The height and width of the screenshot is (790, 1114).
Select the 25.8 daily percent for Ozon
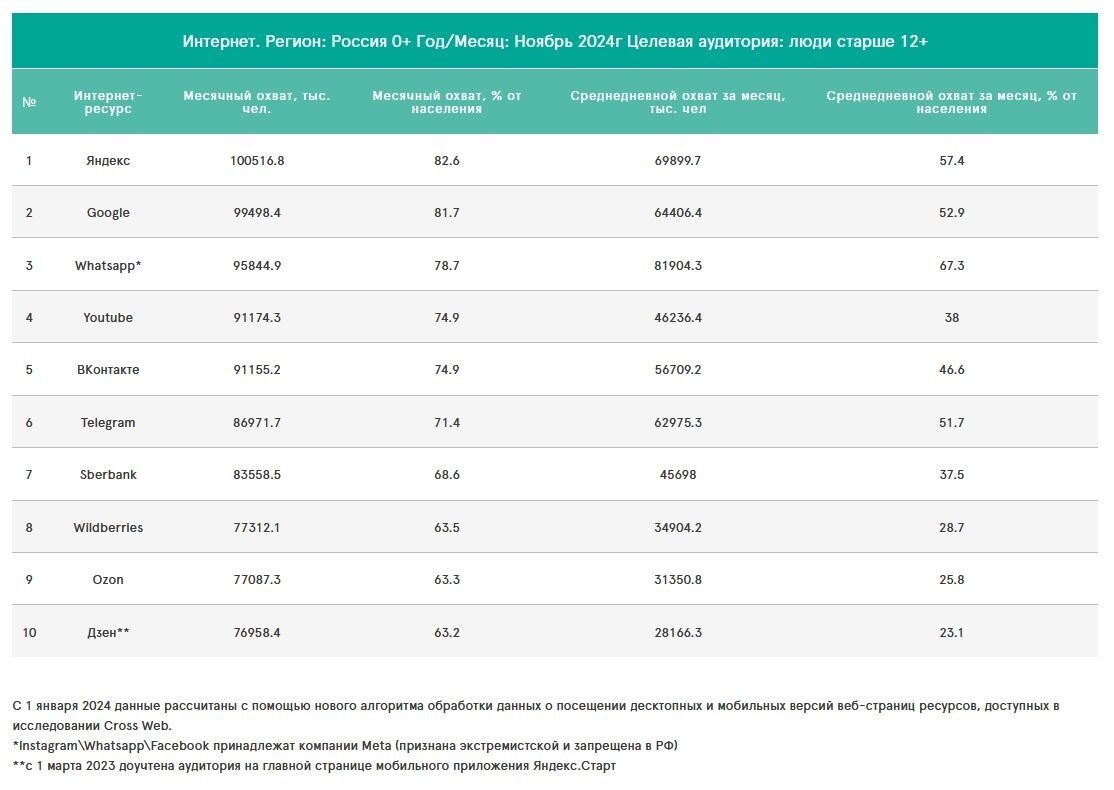click(951, 580)
